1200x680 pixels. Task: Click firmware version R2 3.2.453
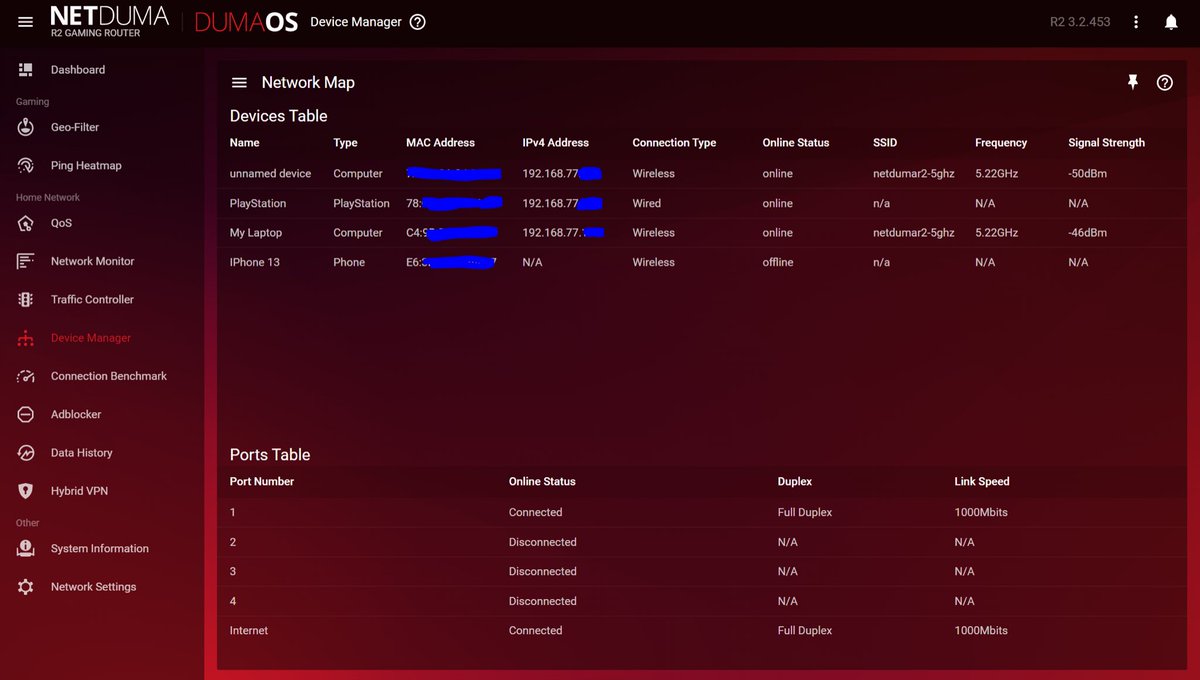1080,21
